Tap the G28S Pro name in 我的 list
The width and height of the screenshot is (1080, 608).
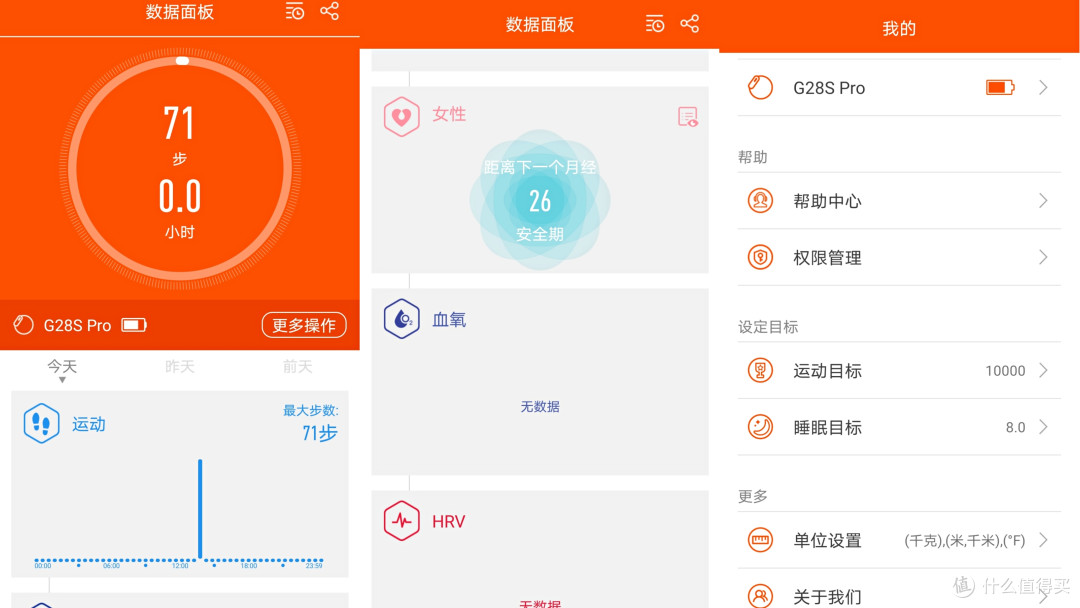[829, 88]
